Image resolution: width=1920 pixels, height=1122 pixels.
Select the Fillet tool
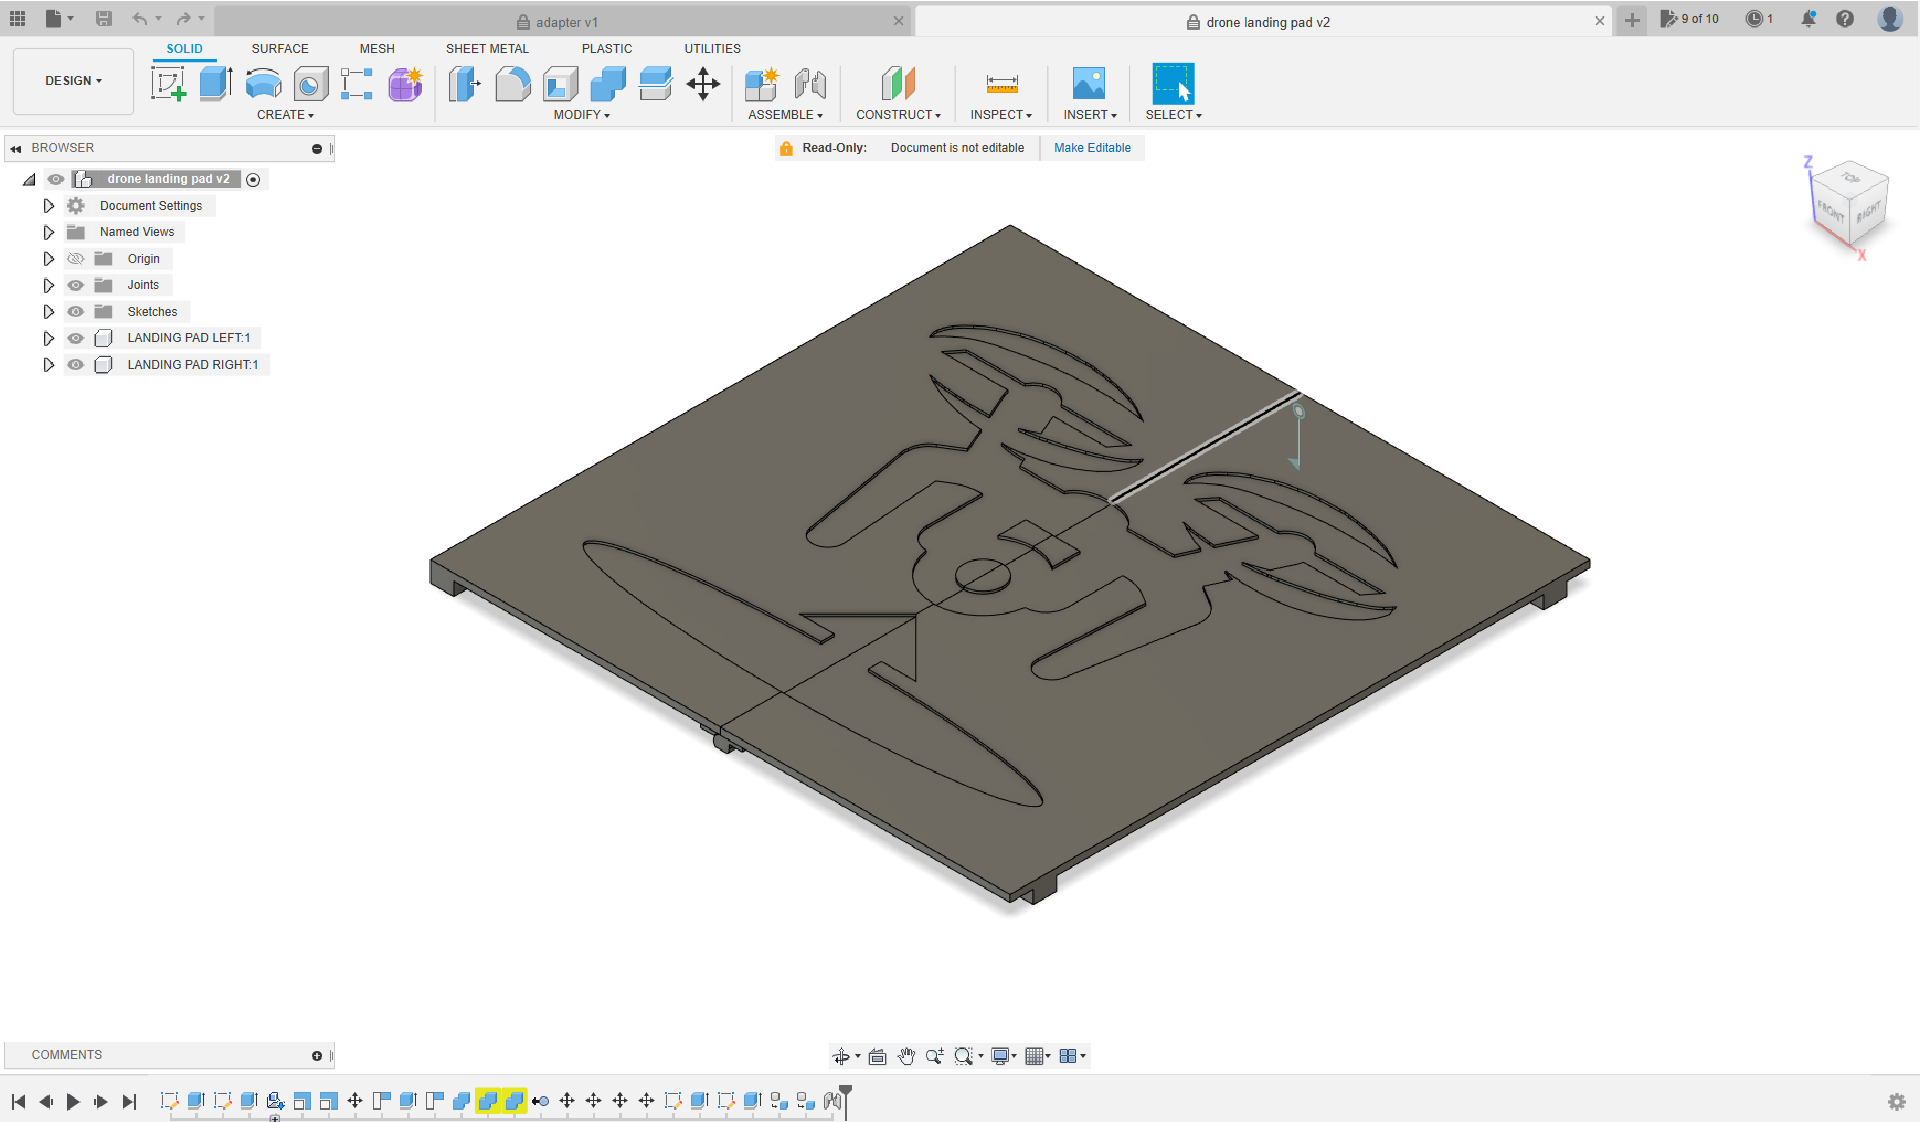512,84
